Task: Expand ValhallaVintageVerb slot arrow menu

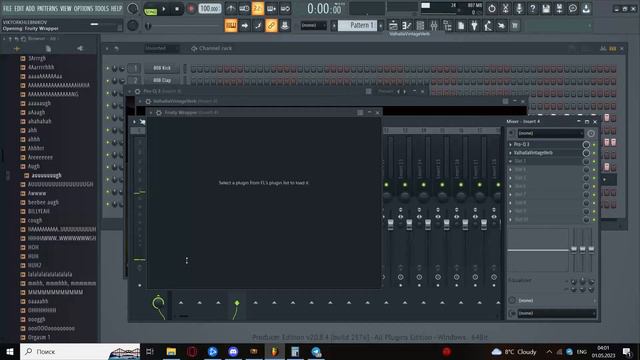Action: [511, 153]
